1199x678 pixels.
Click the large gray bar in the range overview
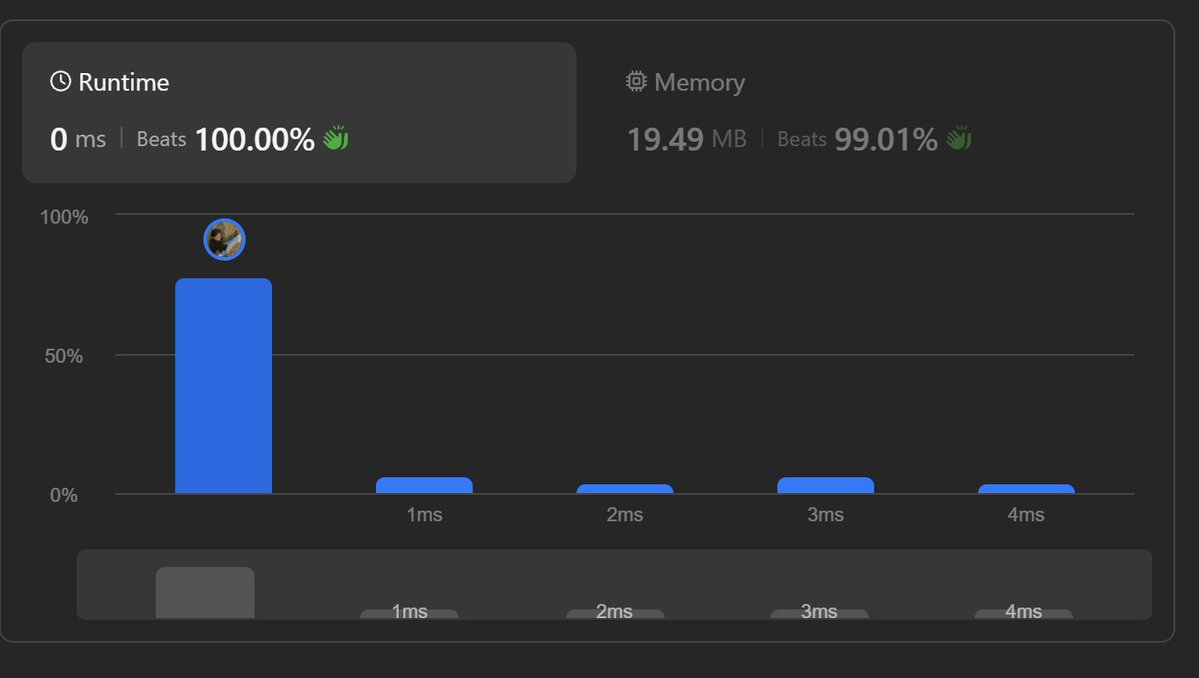pos(205,592)
